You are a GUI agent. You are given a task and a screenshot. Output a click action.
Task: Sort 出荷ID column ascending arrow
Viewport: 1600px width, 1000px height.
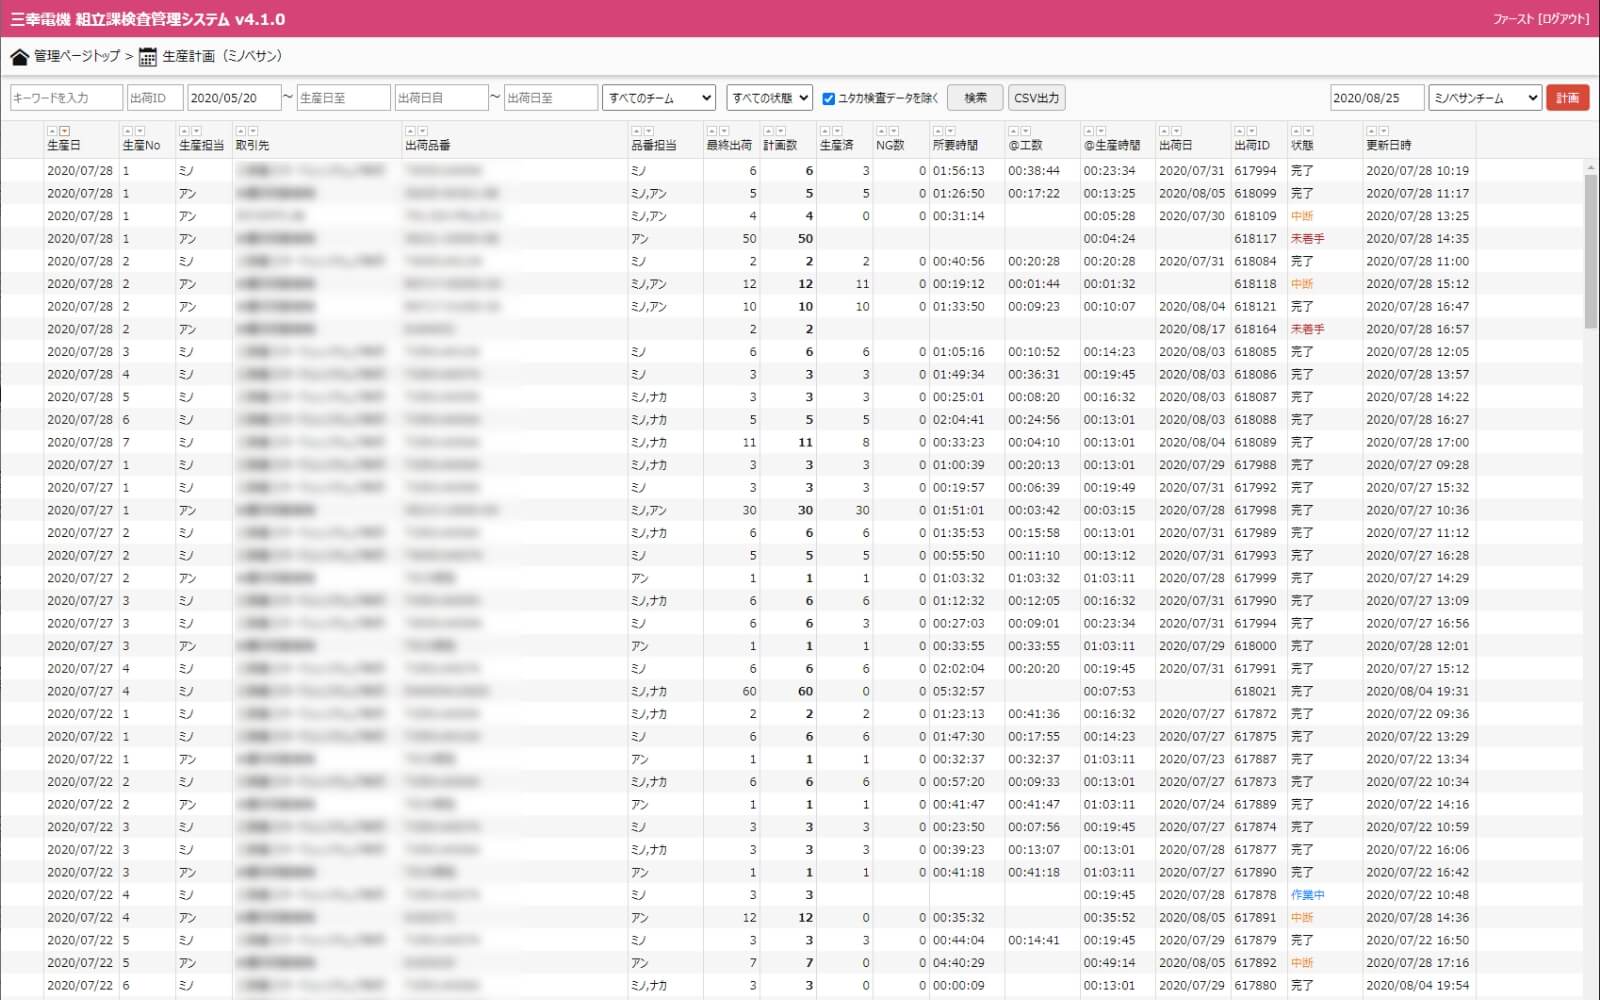1239,131
